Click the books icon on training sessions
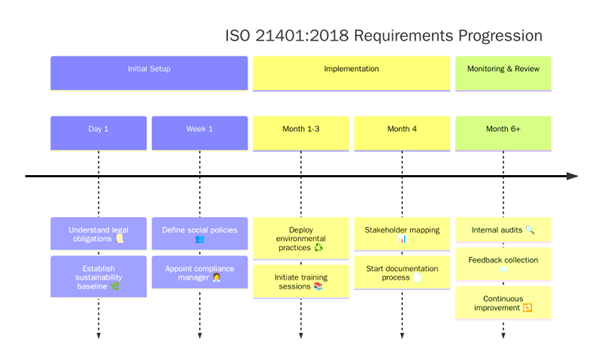 318,286
